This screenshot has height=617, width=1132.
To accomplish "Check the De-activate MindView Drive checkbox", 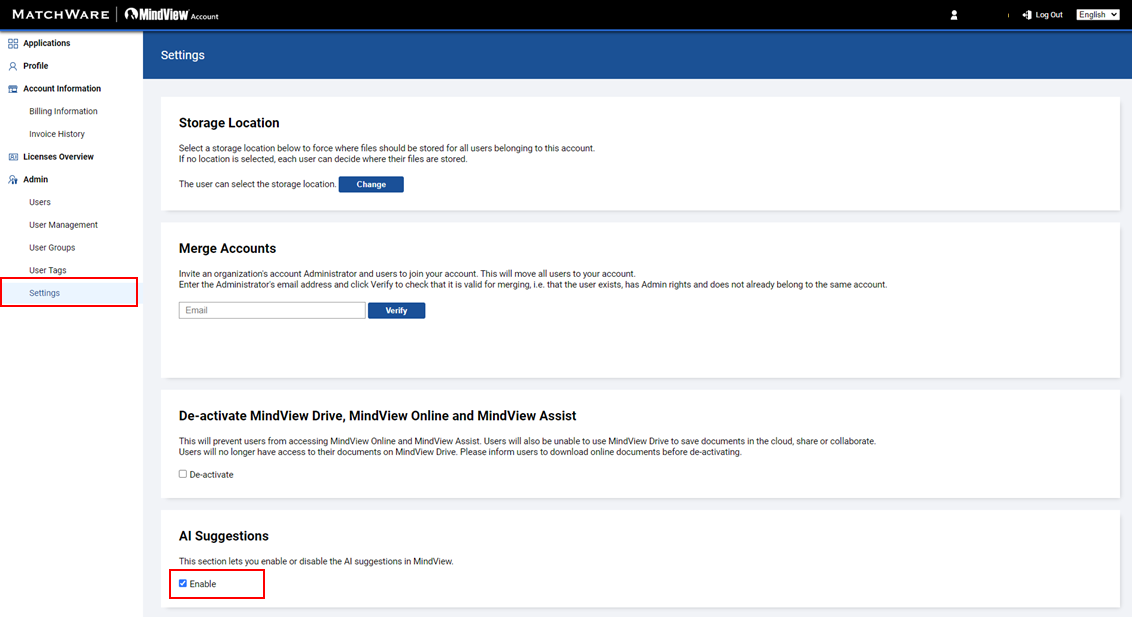I will [x=182, y=473].
